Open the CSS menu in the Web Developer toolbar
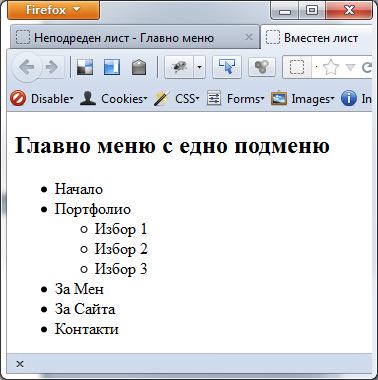 pos(177,99)
